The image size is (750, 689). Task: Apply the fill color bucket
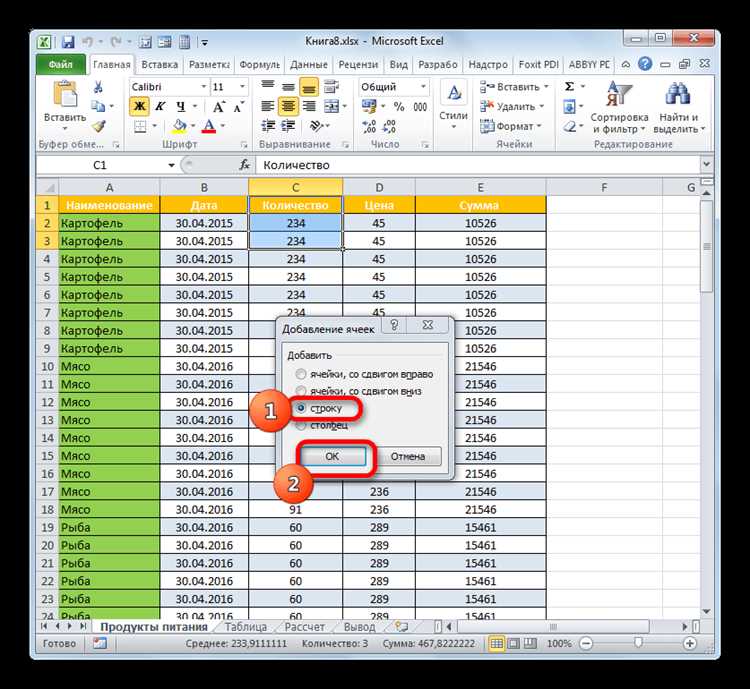180,126
